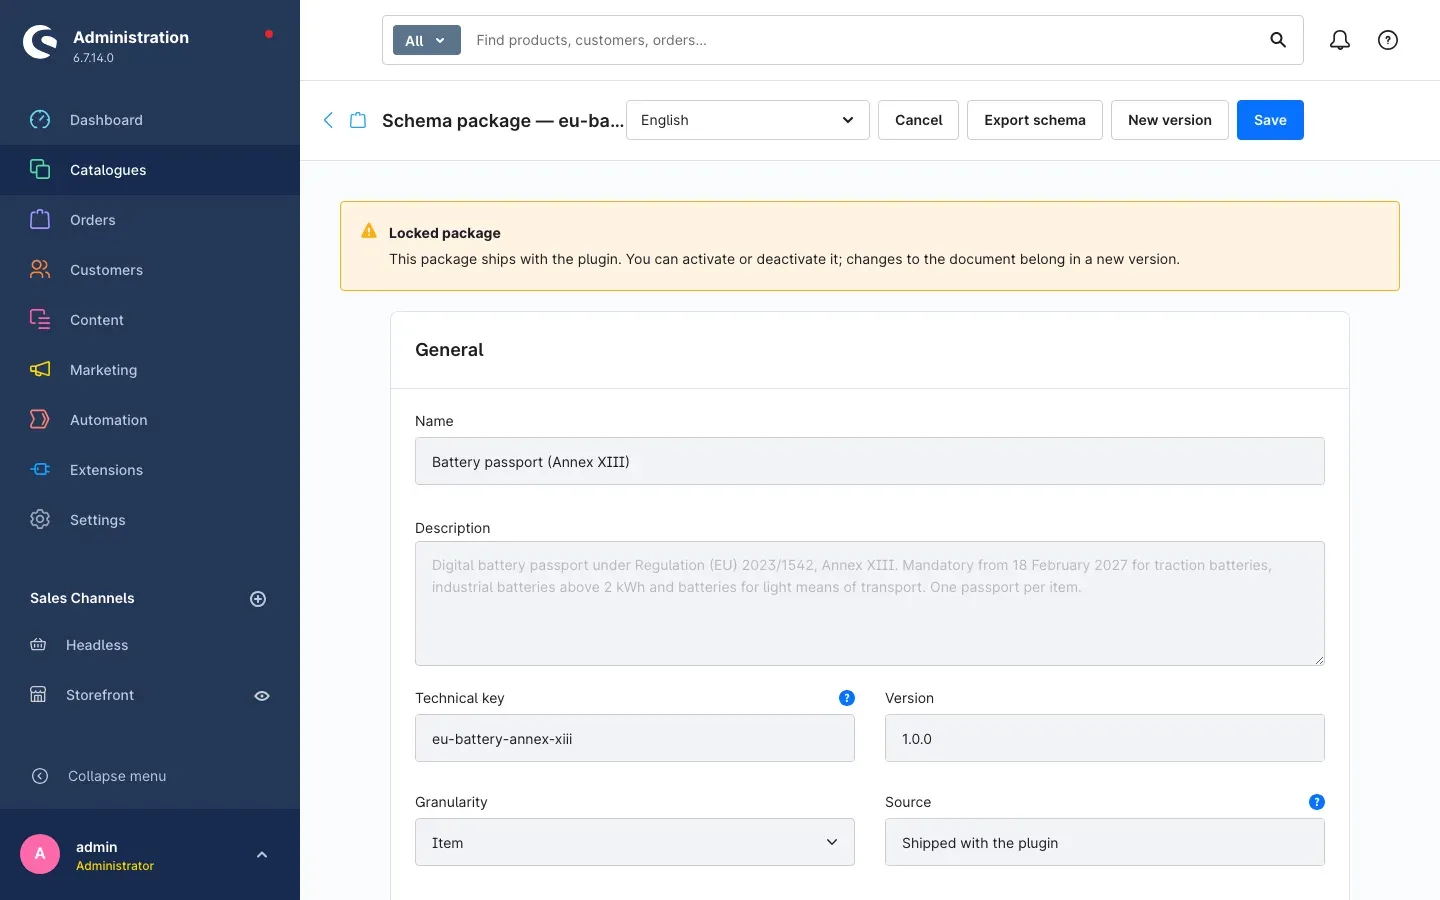Image resolution: width=1440 pixels, height=900 pixels.
Task: Open Storefront sales channel
Action: (x=100, y=695)
